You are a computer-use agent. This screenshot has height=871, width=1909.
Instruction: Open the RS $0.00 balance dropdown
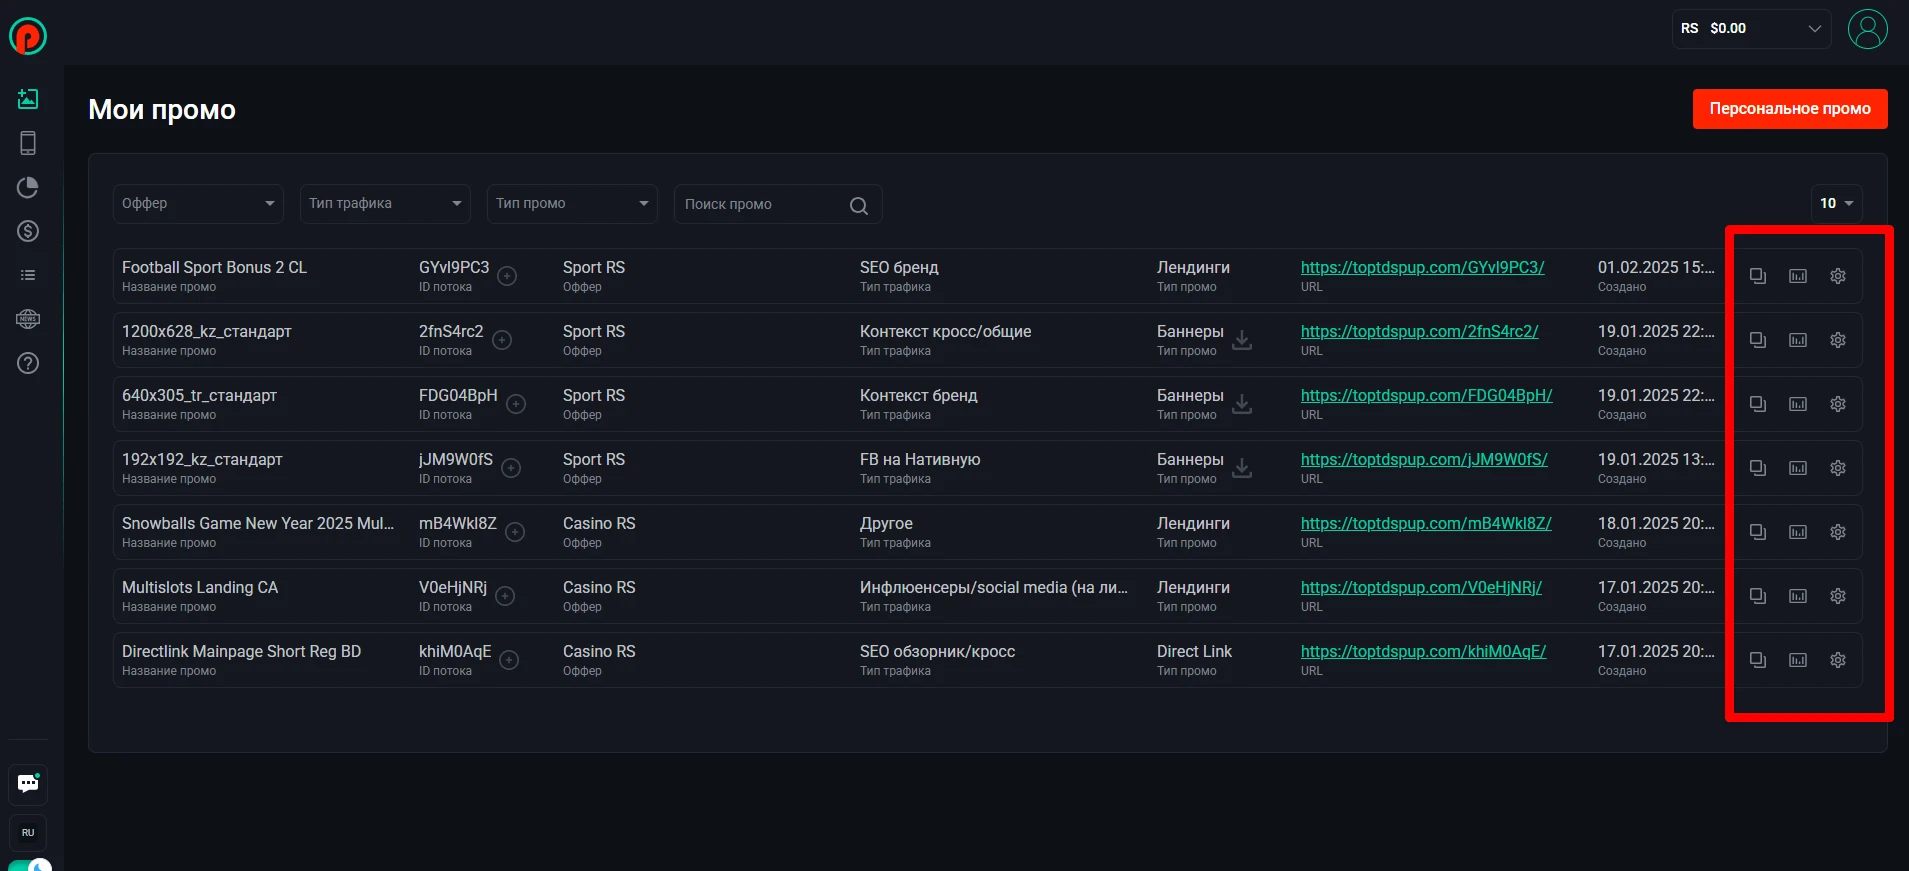[x=1752, y=28]
